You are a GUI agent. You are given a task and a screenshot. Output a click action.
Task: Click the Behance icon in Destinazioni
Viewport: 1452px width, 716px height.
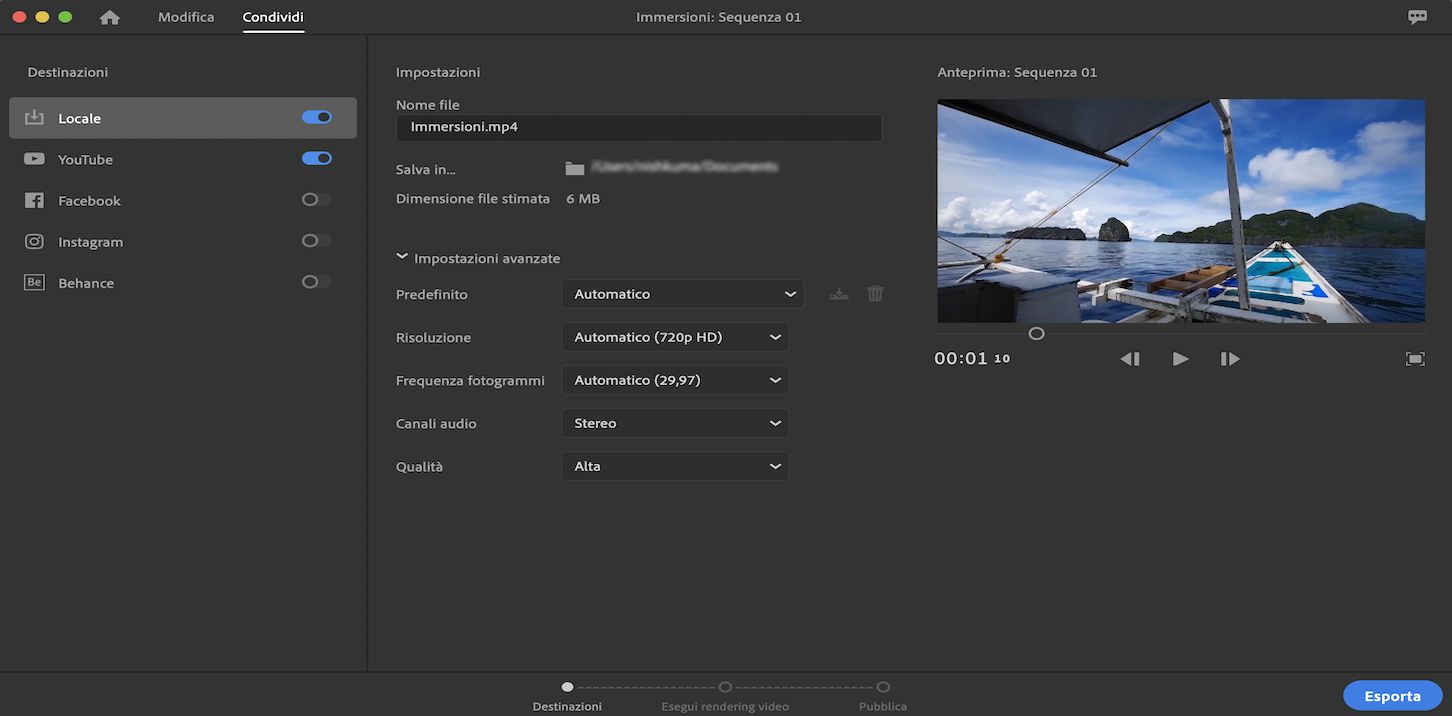(x=33, y=281)
